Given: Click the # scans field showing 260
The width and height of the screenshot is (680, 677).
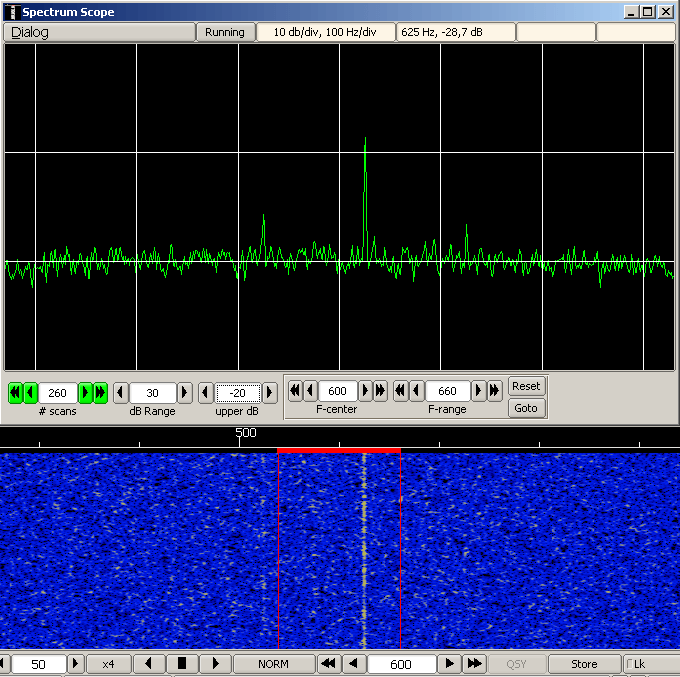Looking at the screenshot, I should 58,393.
